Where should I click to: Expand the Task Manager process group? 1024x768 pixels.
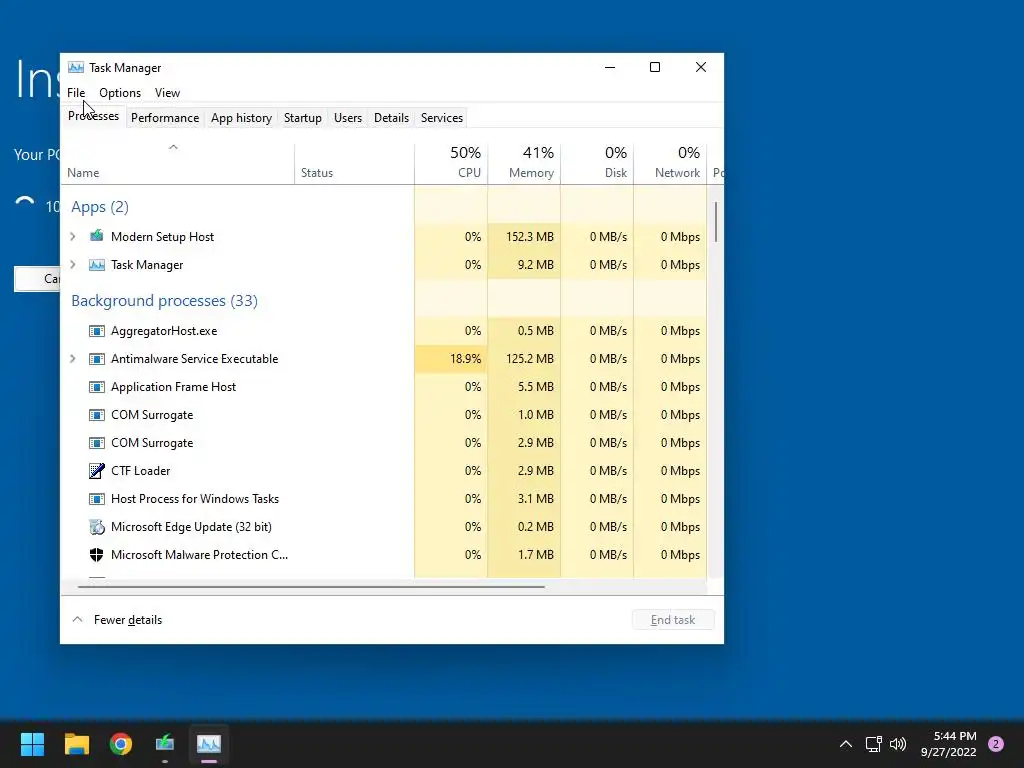(72, 264)
